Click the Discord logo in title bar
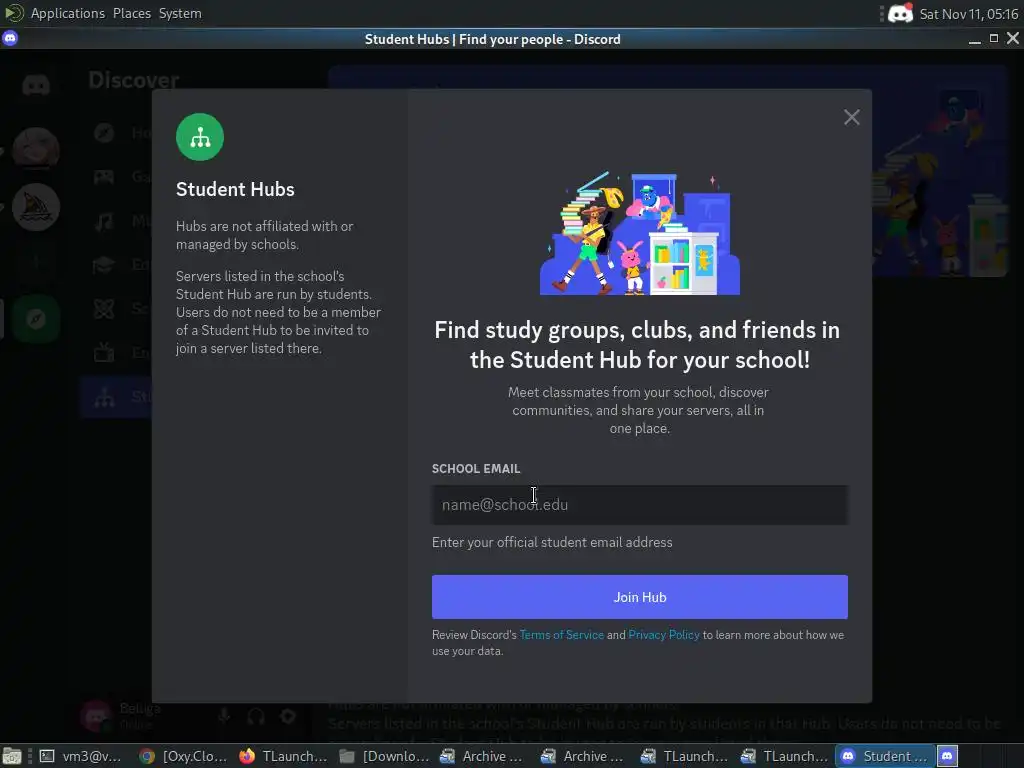 (x=10, y=39)
